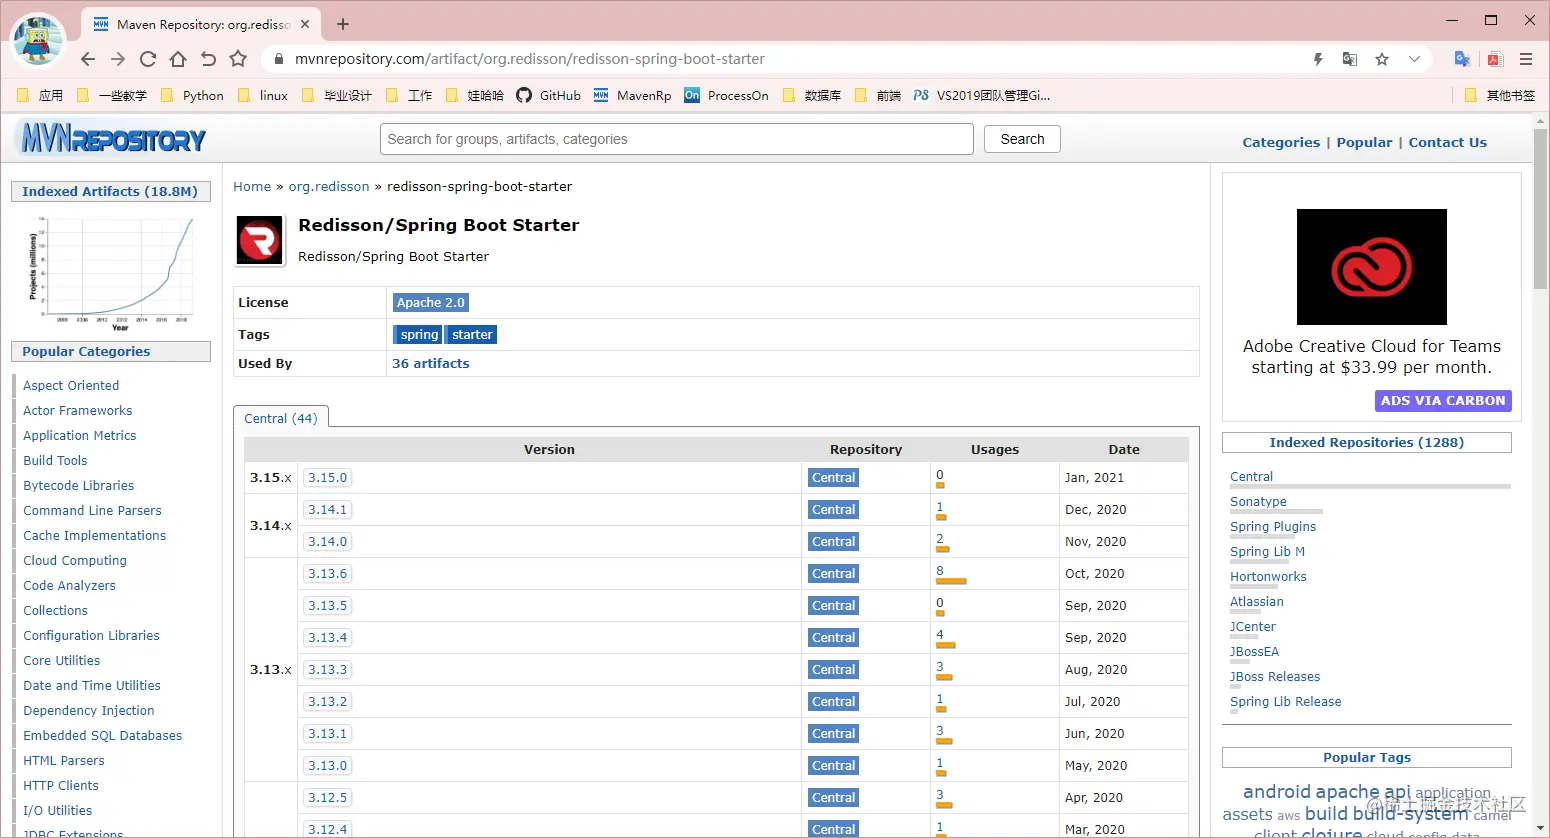Open the browser home page icon
Image resolution: width=1550 pixels, height=838 pixels.
(178, 59)
